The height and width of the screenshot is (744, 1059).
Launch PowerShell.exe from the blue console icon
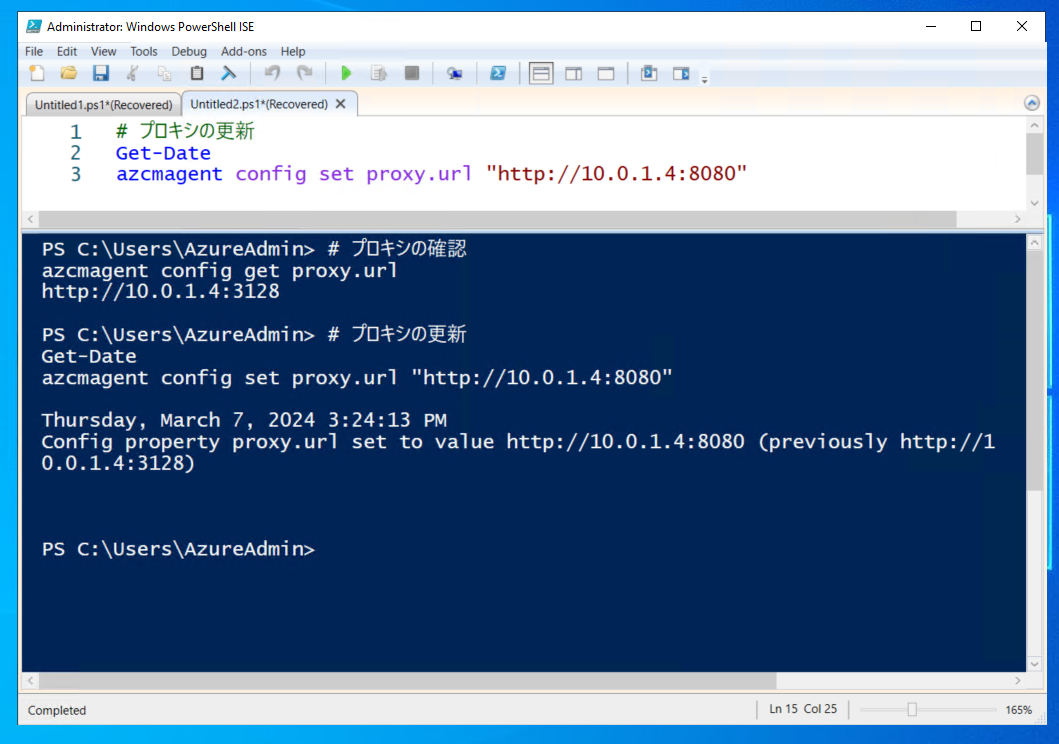point(497,73)
